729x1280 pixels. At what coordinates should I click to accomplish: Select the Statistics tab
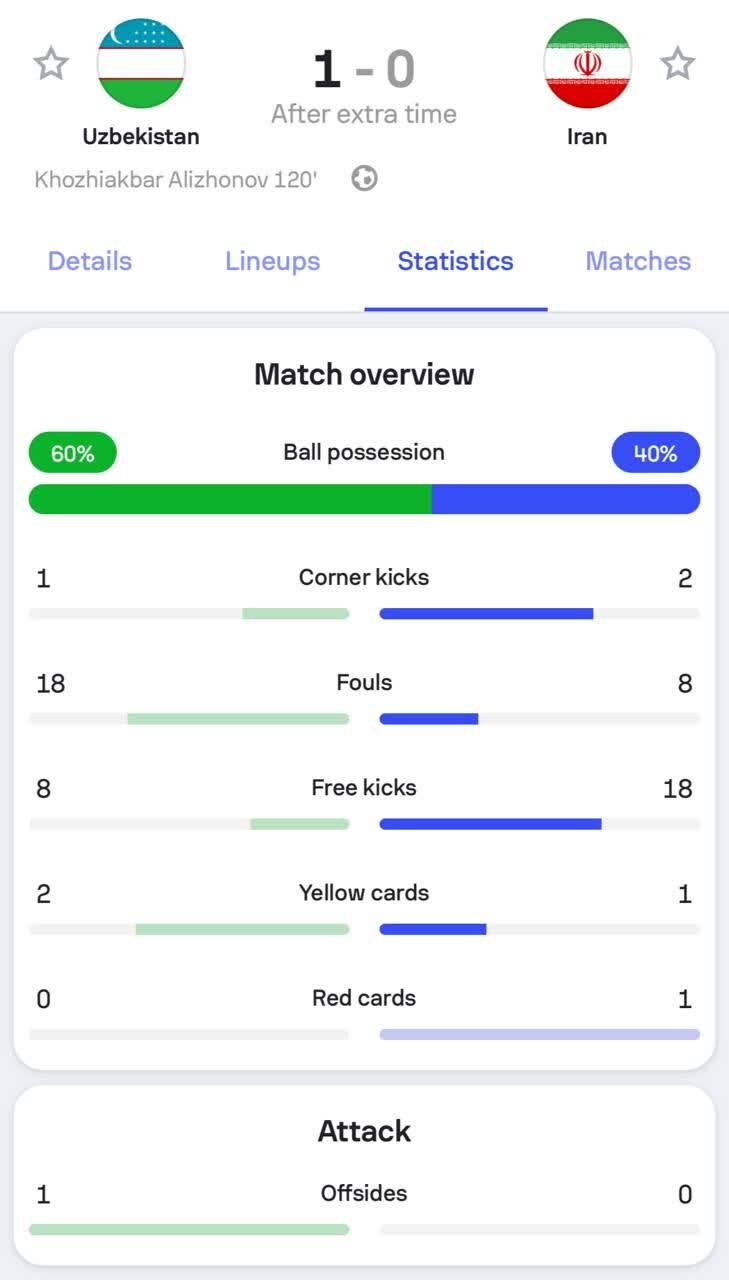(455, 261)
